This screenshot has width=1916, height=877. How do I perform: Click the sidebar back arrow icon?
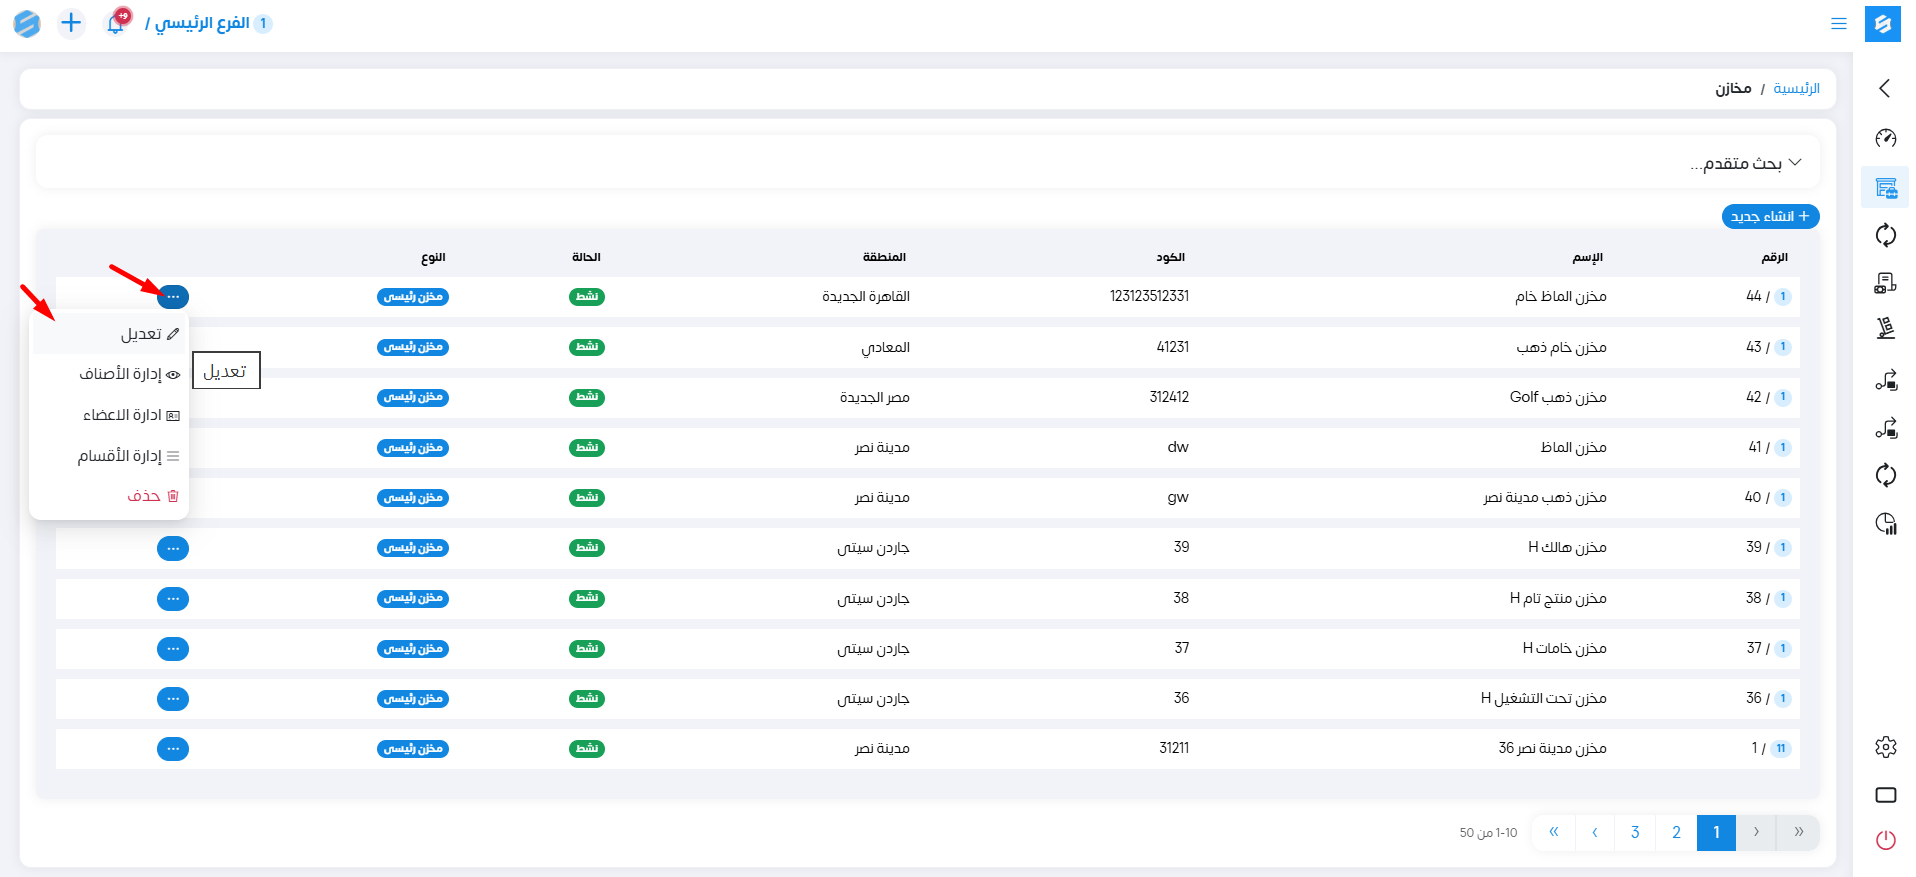(1885, 88)
